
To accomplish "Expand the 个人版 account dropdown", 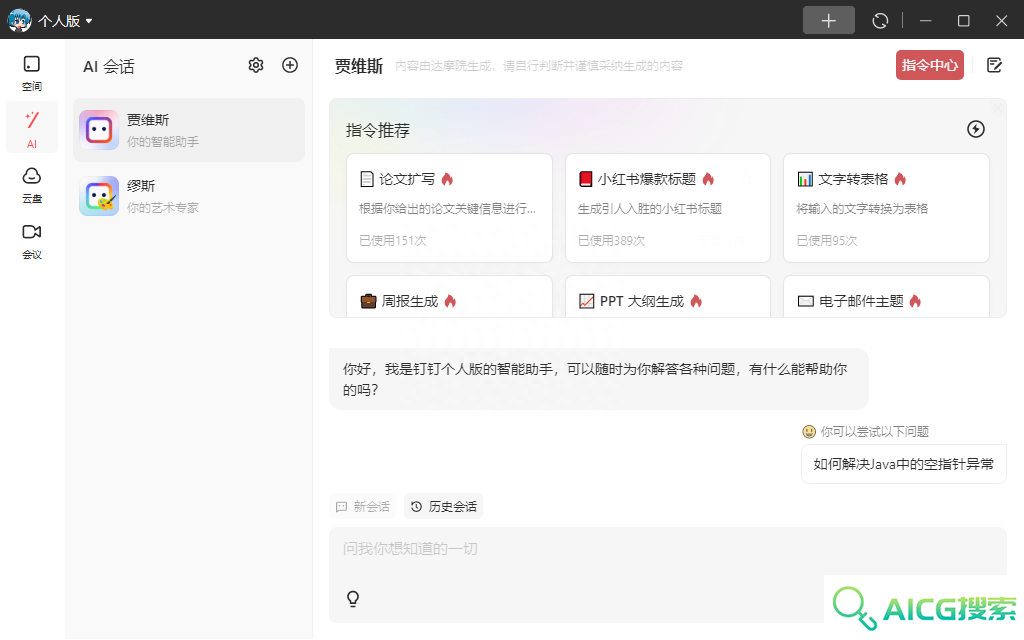I will 65,21.
